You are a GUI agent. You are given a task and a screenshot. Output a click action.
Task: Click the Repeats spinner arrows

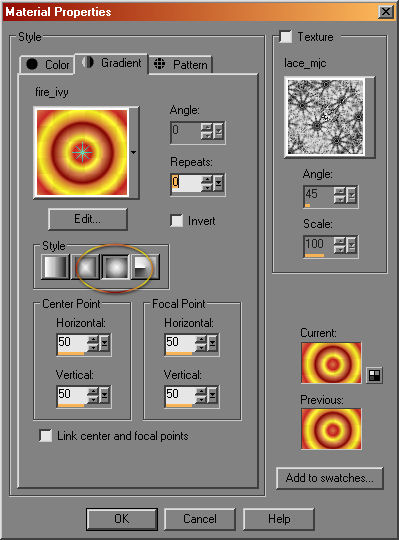tap(207, 183)
